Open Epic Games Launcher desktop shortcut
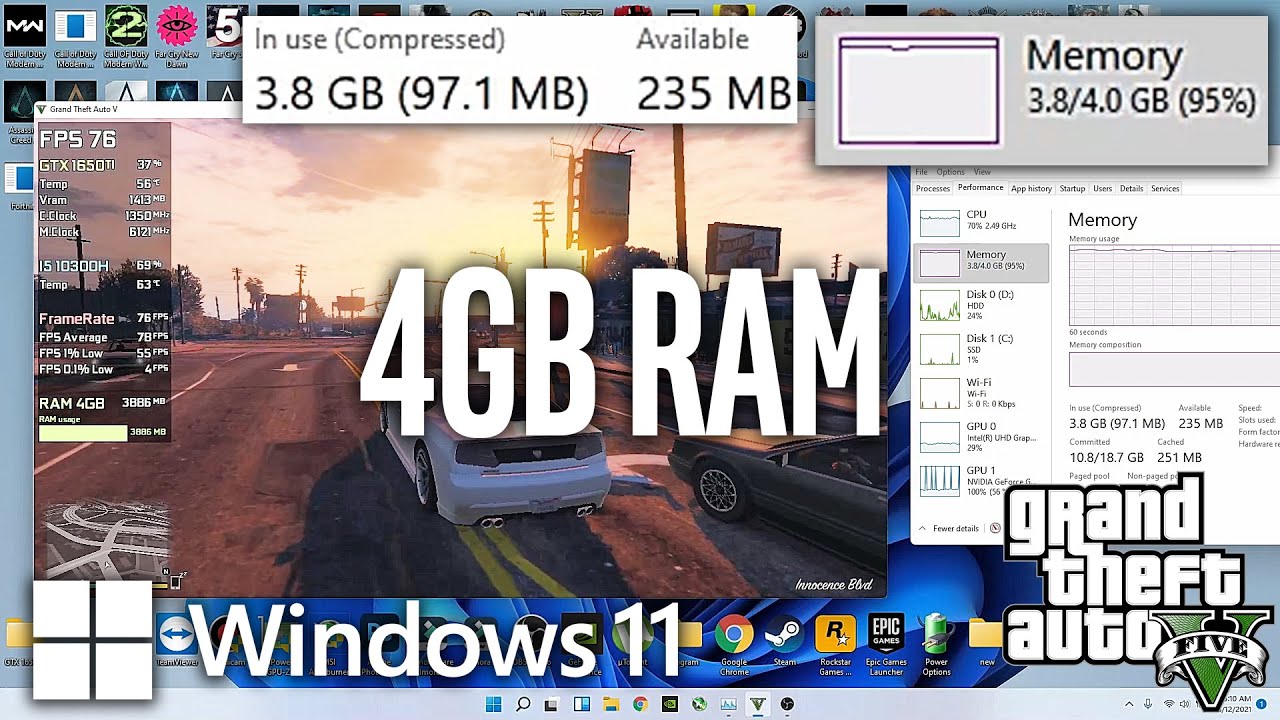The image size is (1280, 720). tap(886, 644)
